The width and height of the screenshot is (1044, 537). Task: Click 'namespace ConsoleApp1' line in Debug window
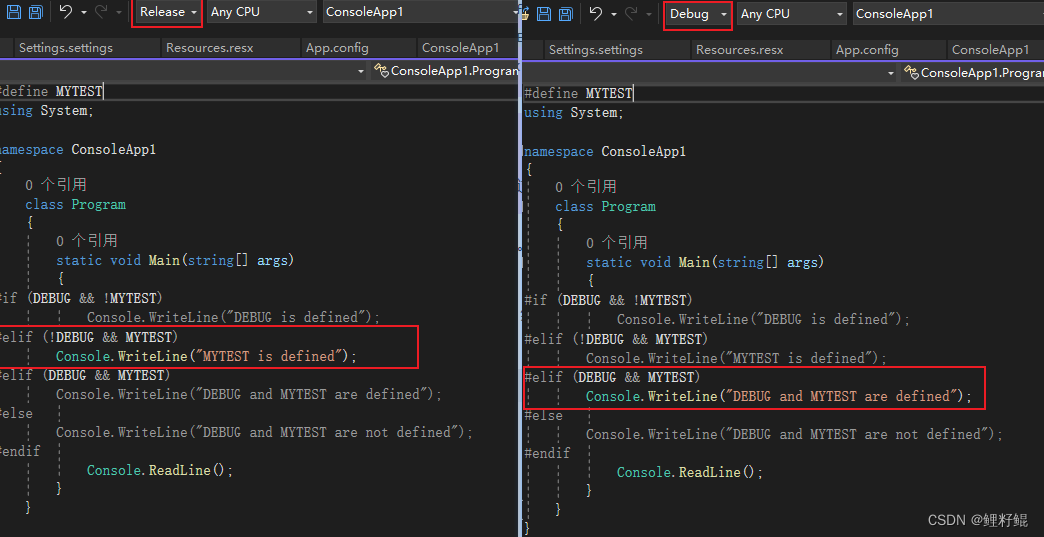click(605, 151)
